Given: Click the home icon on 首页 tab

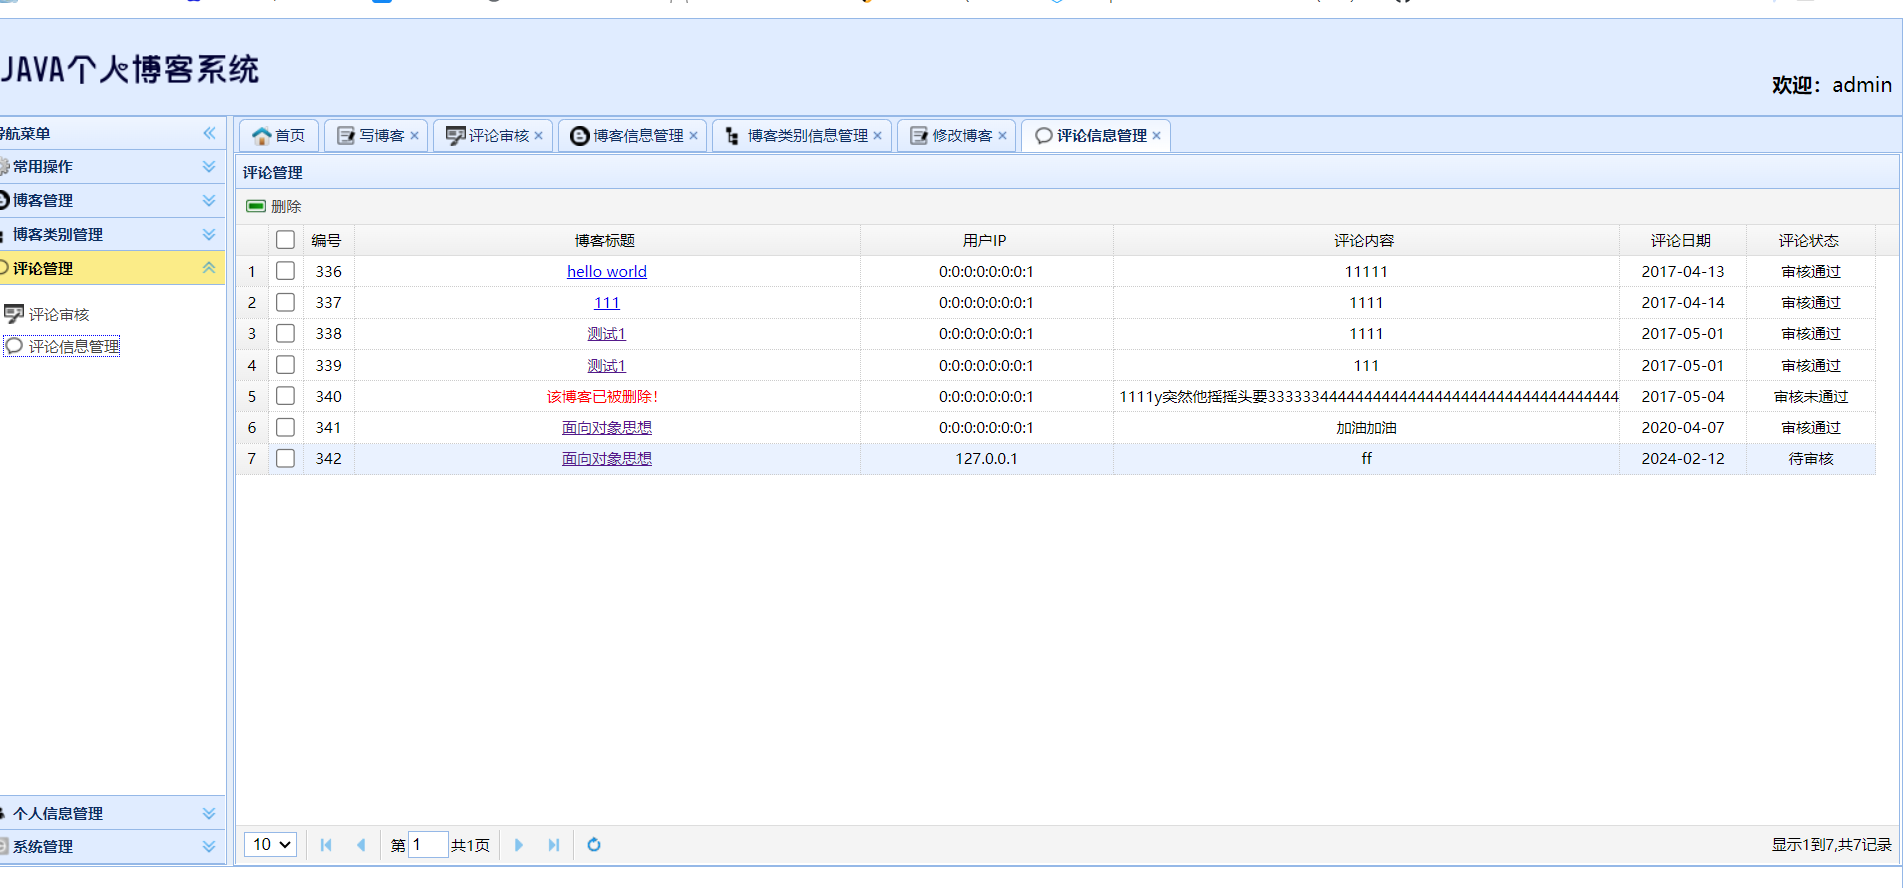Looking at the screenshot, I should 262,136.
